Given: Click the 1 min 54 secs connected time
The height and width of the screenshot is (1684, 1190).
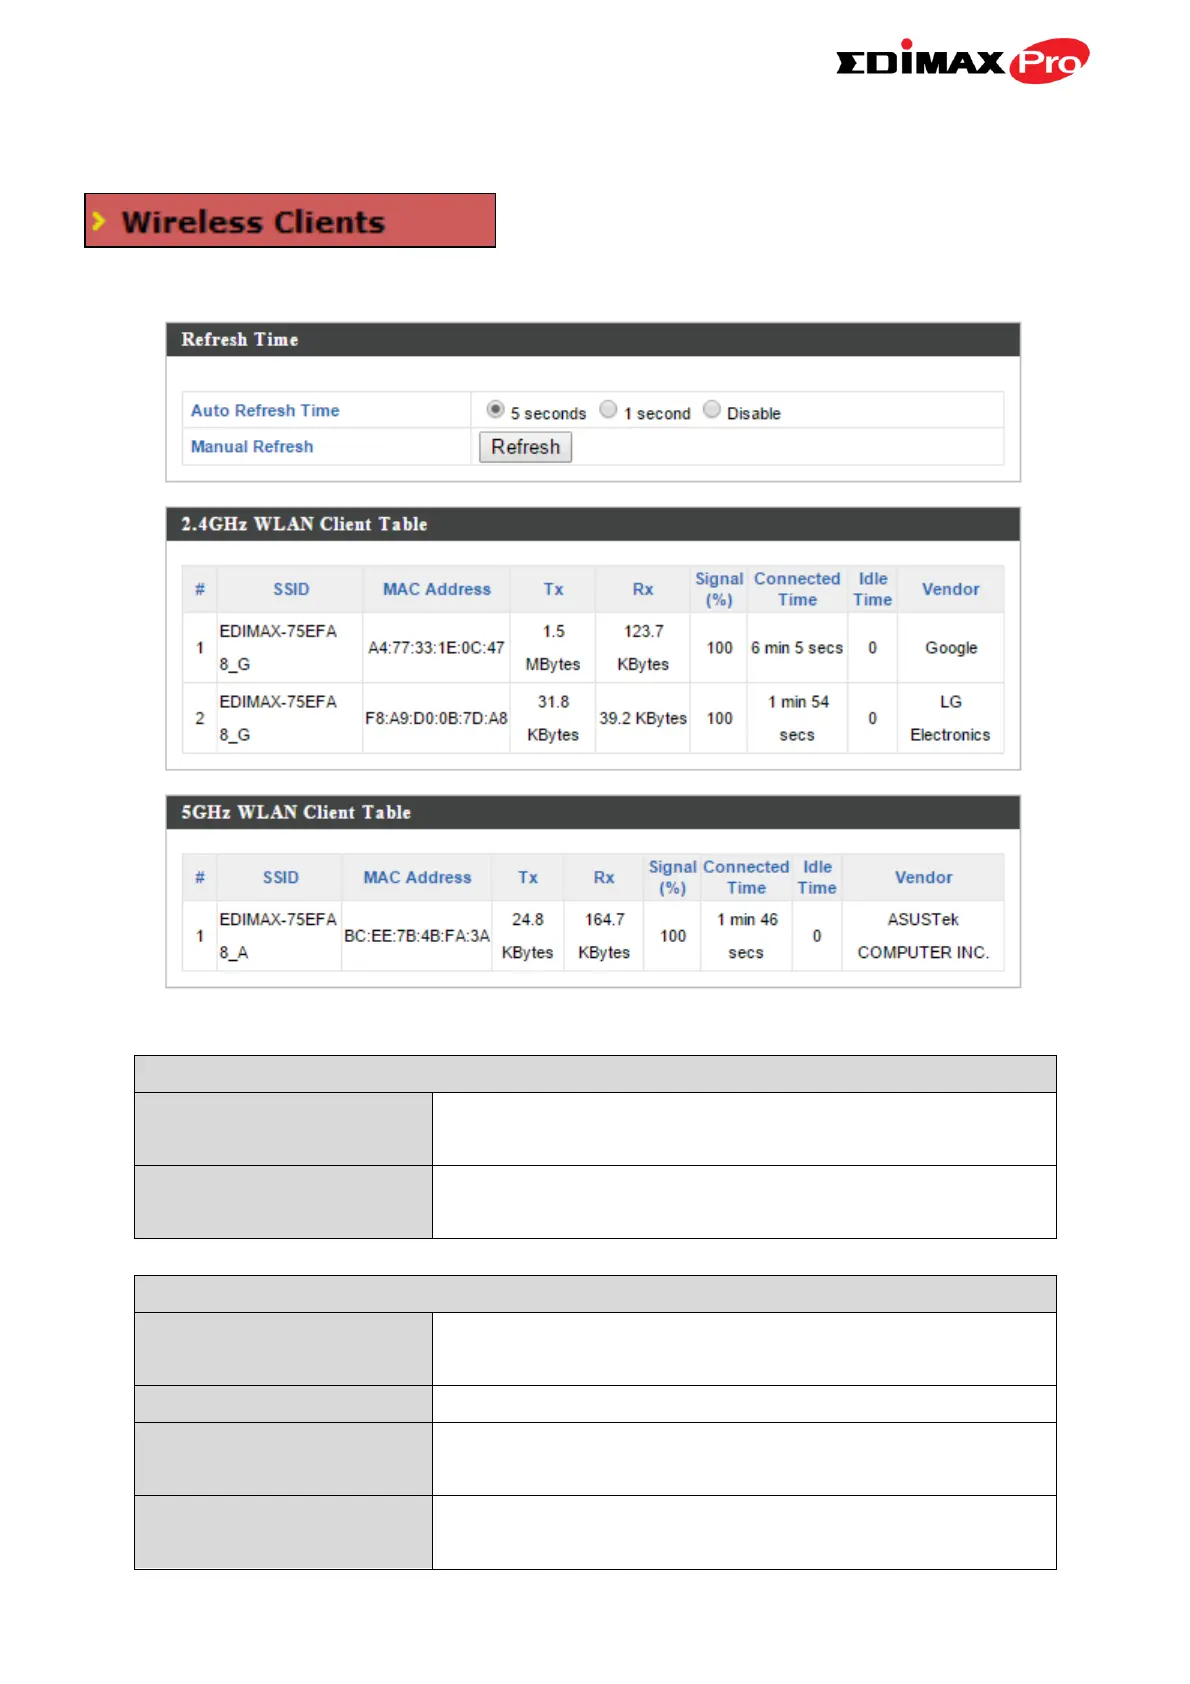Looking at the screenshot, I should click(x=797, y=718).
